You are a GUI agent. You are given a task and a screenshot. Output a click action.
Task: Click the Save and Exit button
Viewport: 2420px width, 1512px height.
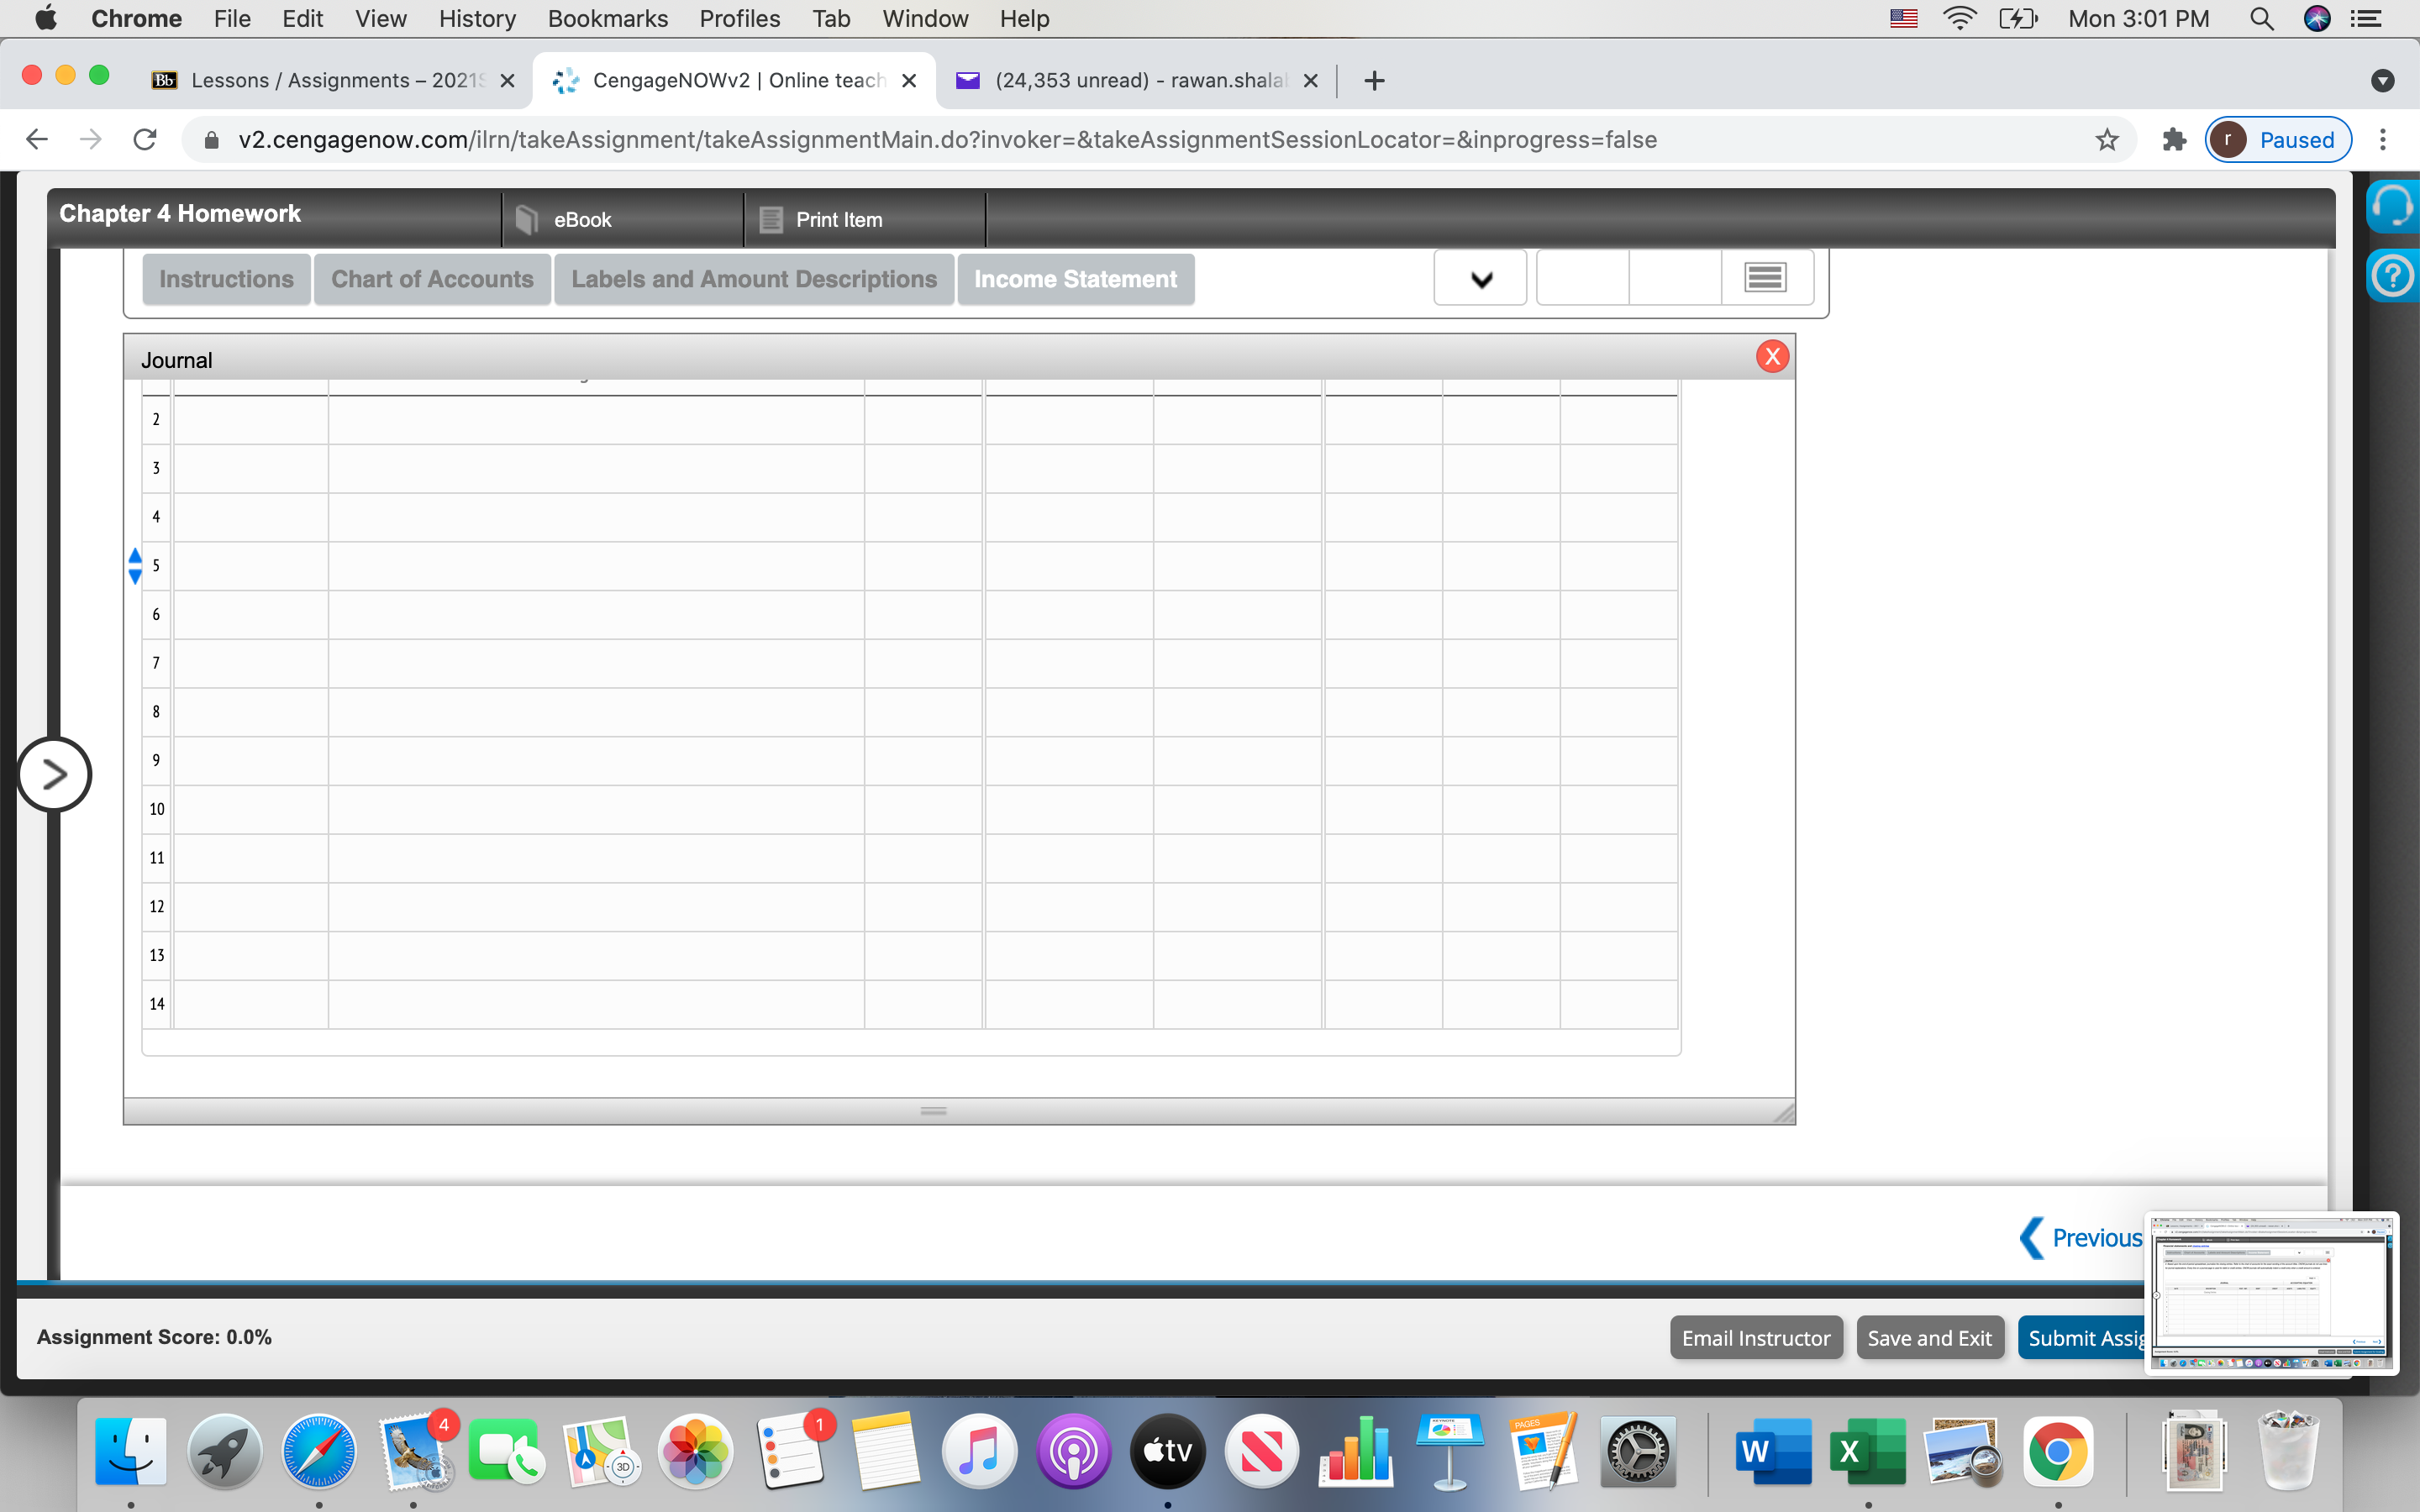1929,1337
